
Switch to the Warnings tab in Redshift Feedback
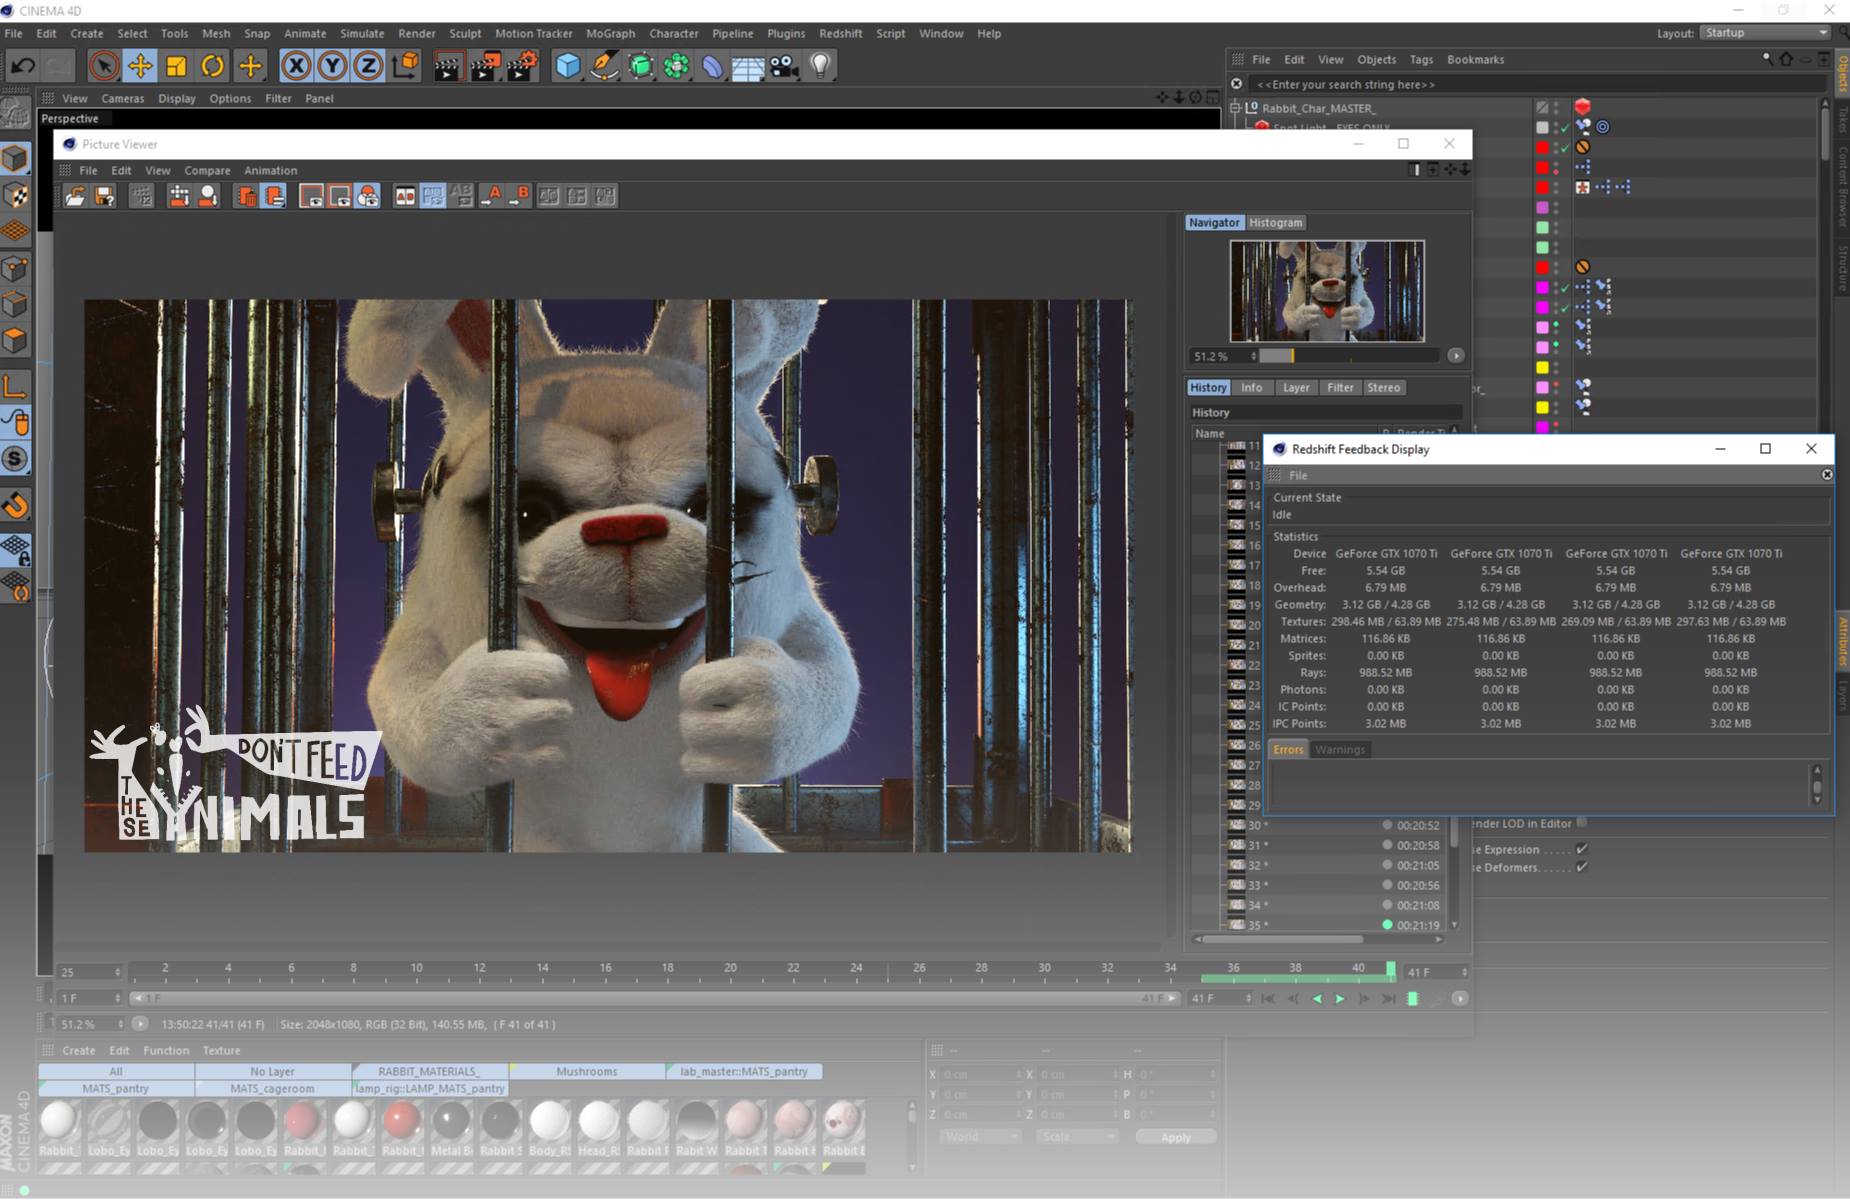1339,749
